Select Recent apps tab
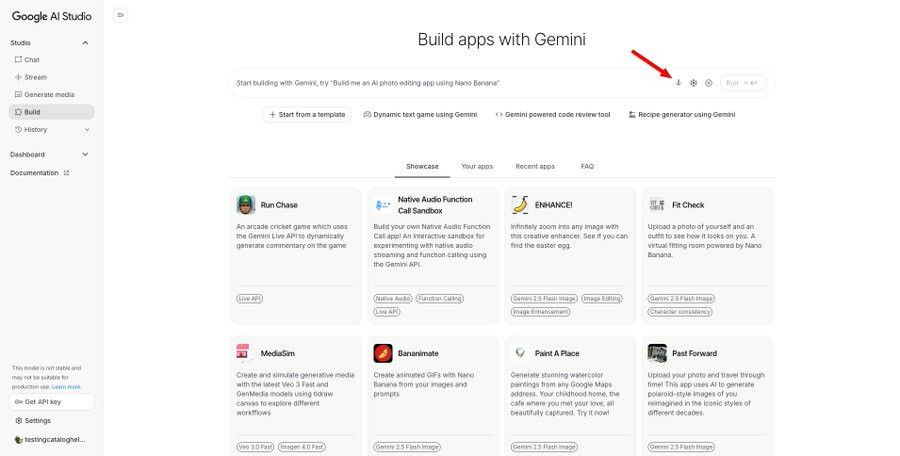900x456 pixels. click(x=535, y=167)
